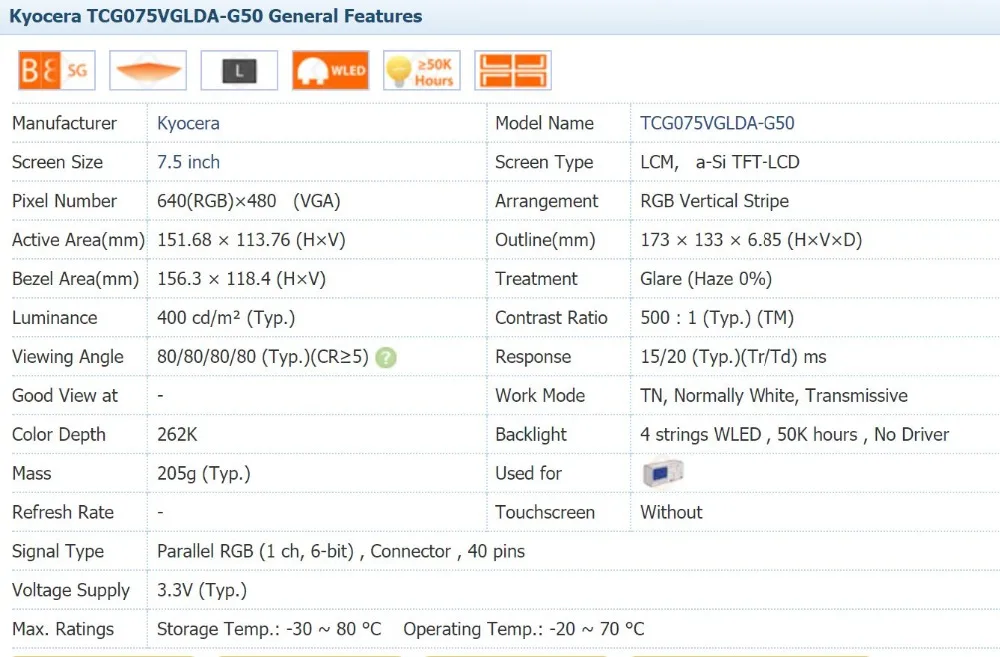Click the 'Active Area(mm)' row label
The image size is (1000, 657).
click(78, 240)
